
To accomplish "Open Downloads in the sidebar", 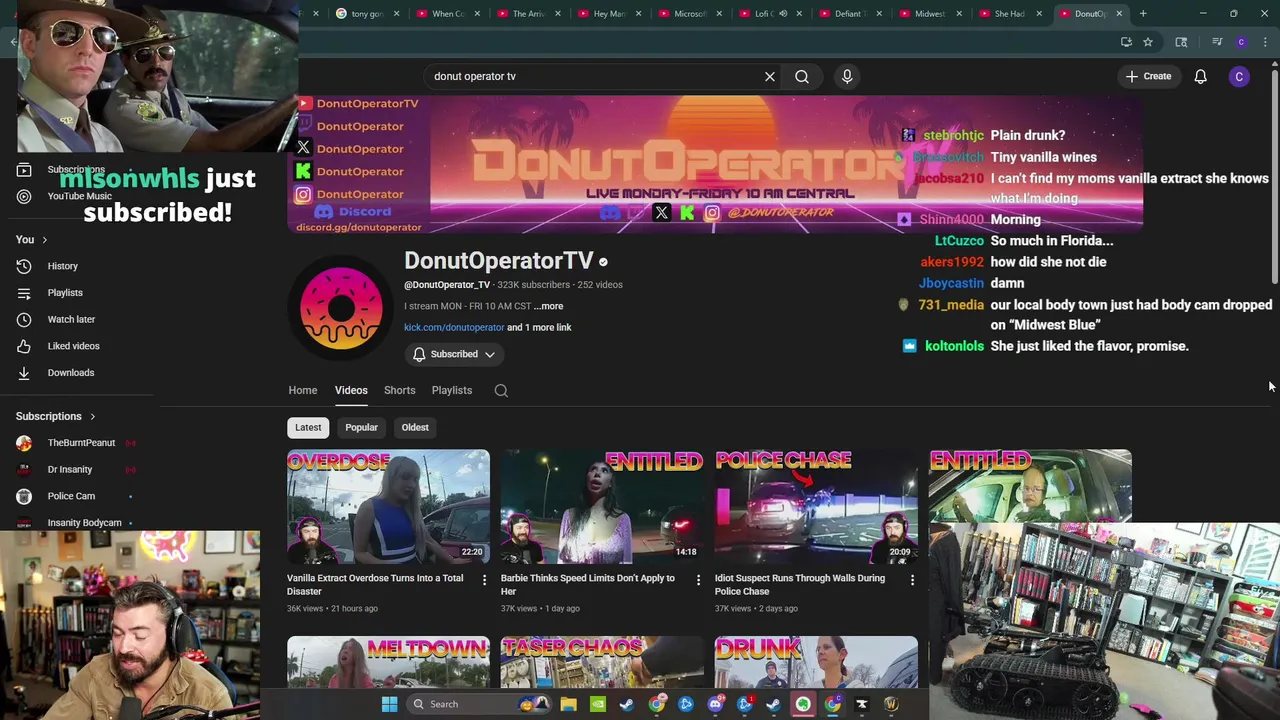I will [70, 373].
